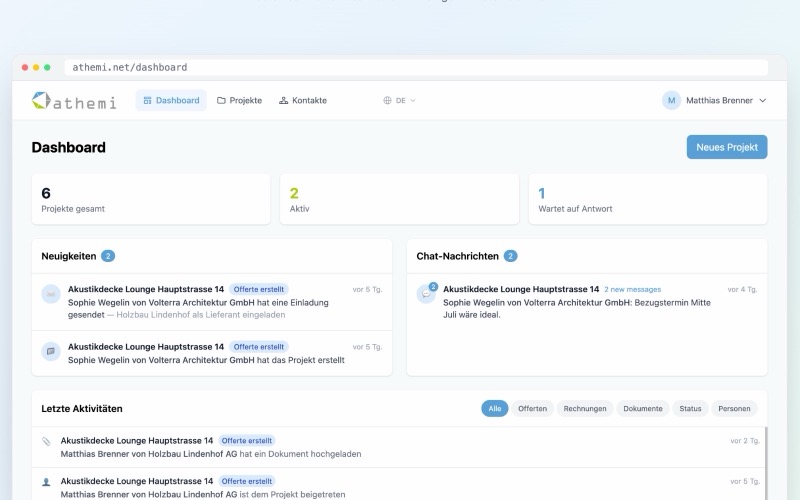Click the browser address bar athemi.net/dashboard

pyautogui.click(x=416, y=67)
